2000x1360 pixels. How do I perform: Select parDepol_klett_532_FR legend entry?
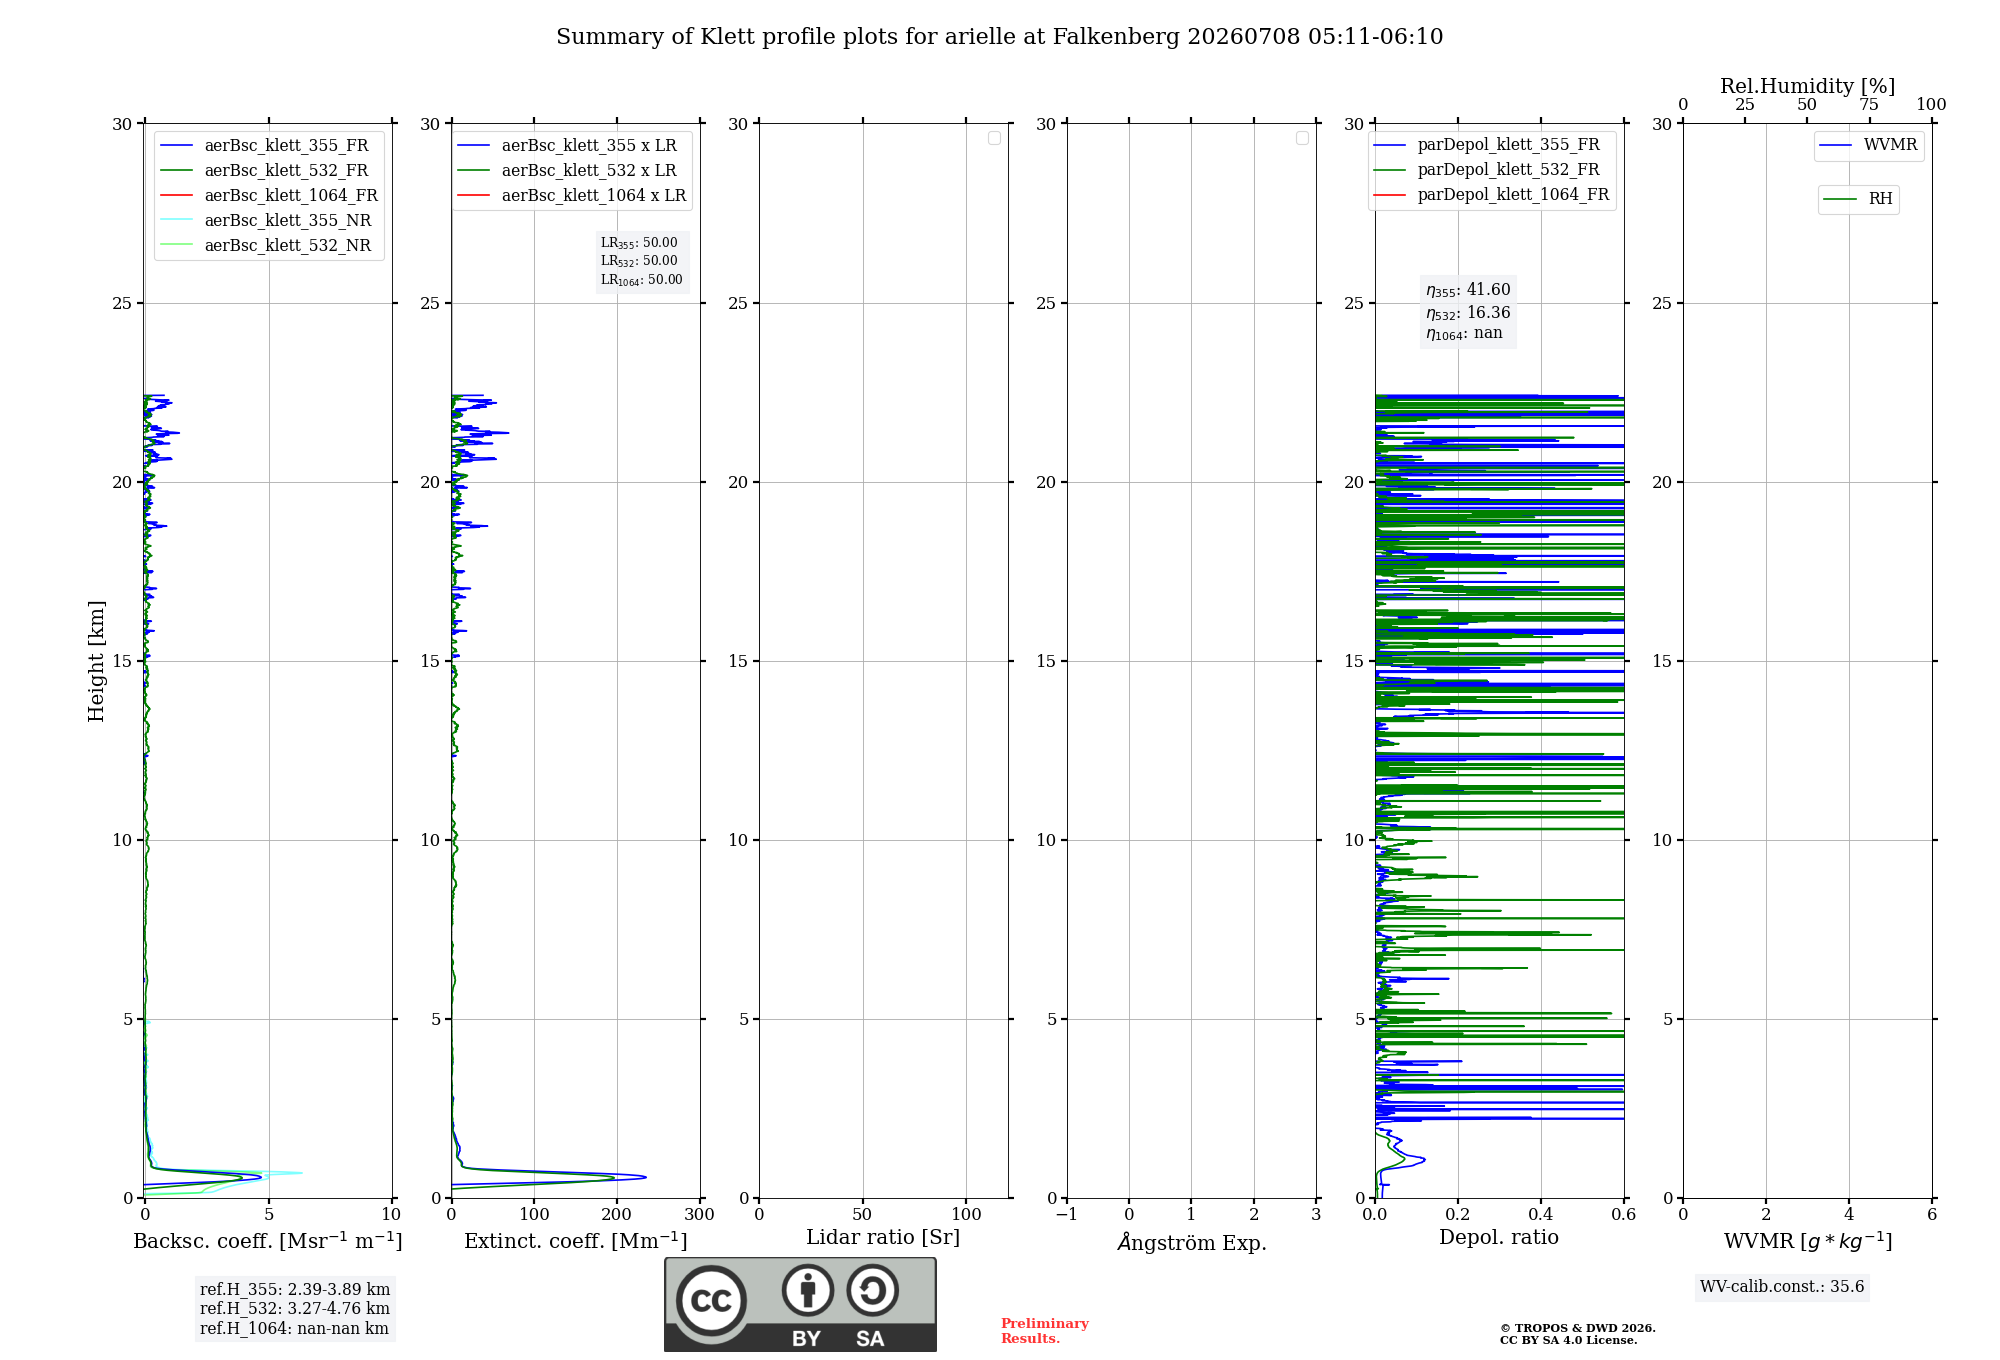[x=1492, y=170]
